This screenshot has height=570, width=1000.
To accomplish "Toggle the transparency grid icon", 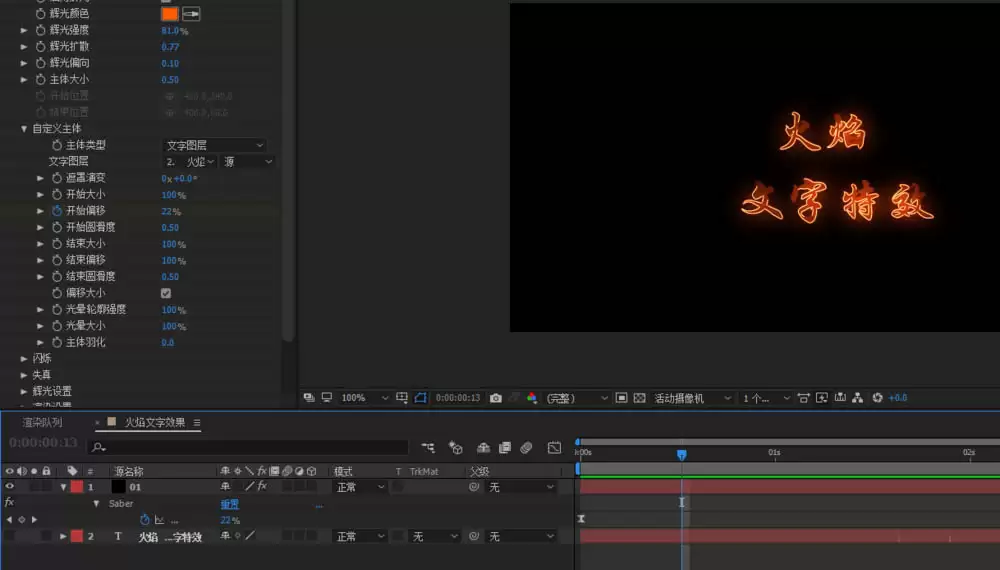I will coord(639,398).
